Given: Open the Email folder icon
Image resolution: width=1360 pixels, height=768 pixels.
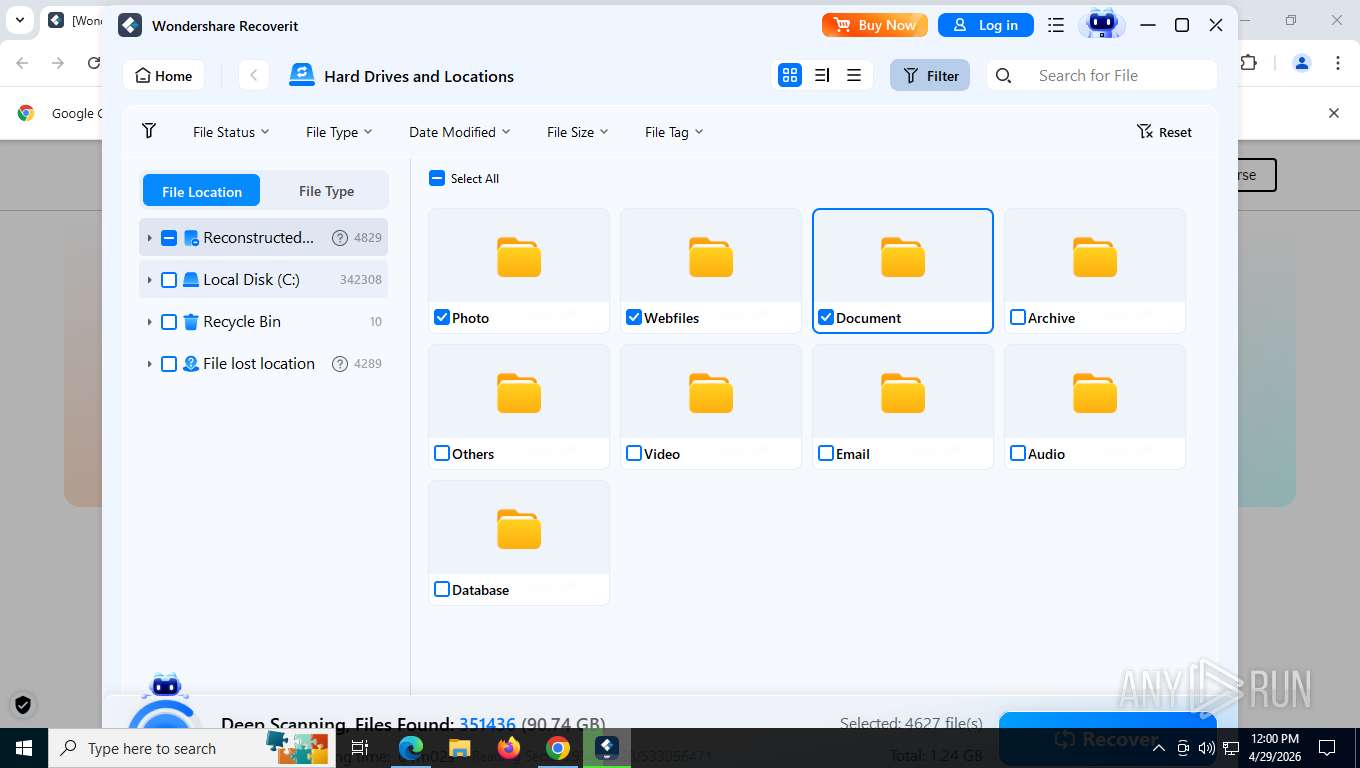Looking at the screenshot, I should 903,393.
